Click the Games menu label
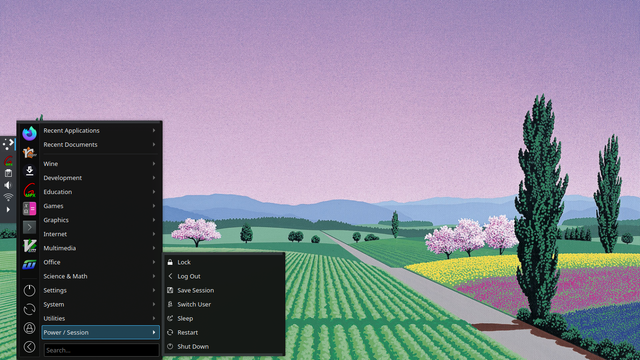 pyautogui.click(x=53, y=206)
